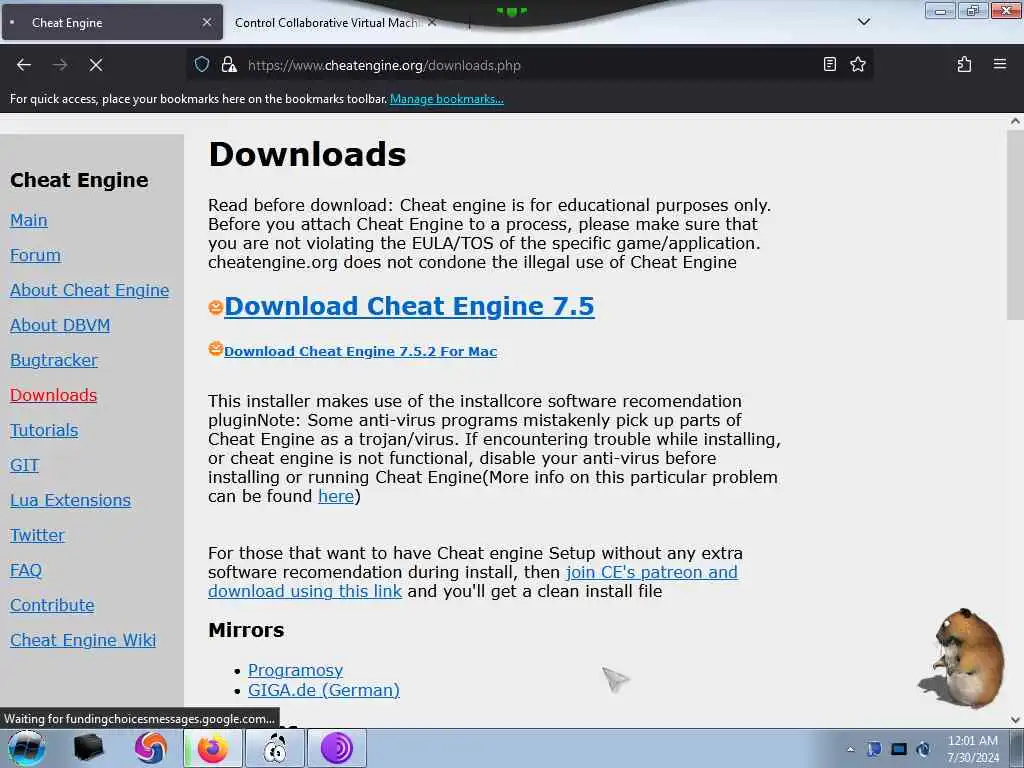Open the Twitter link

(37, 535)
